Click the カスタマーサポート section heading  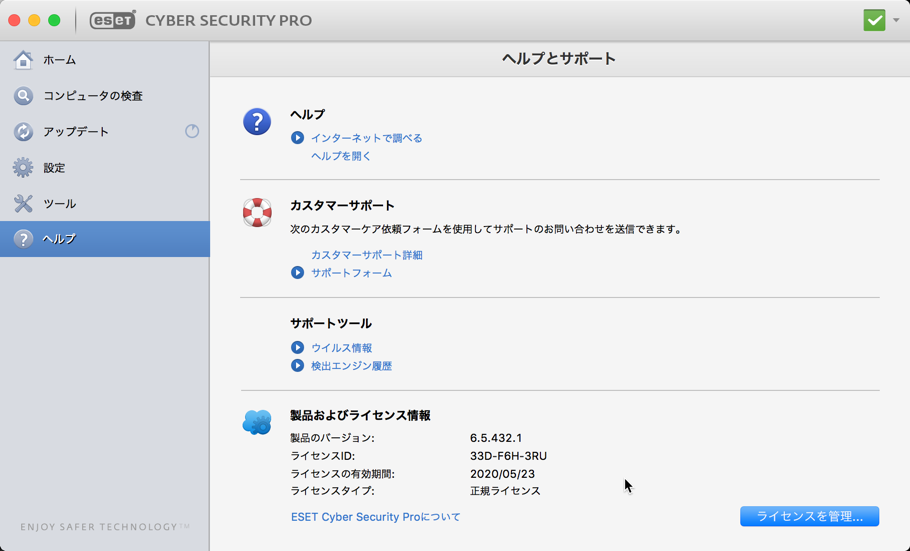(342, 206)
